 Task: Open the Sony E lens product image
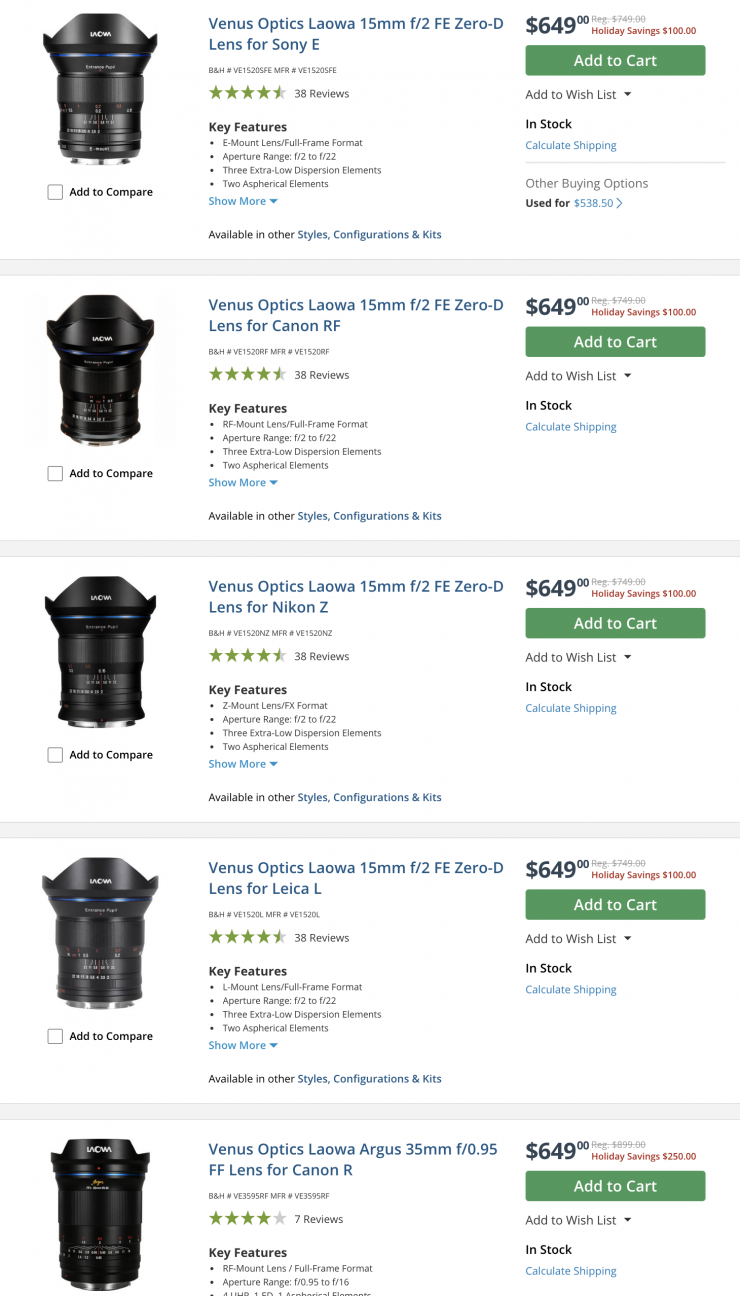(x=99, y=89)
